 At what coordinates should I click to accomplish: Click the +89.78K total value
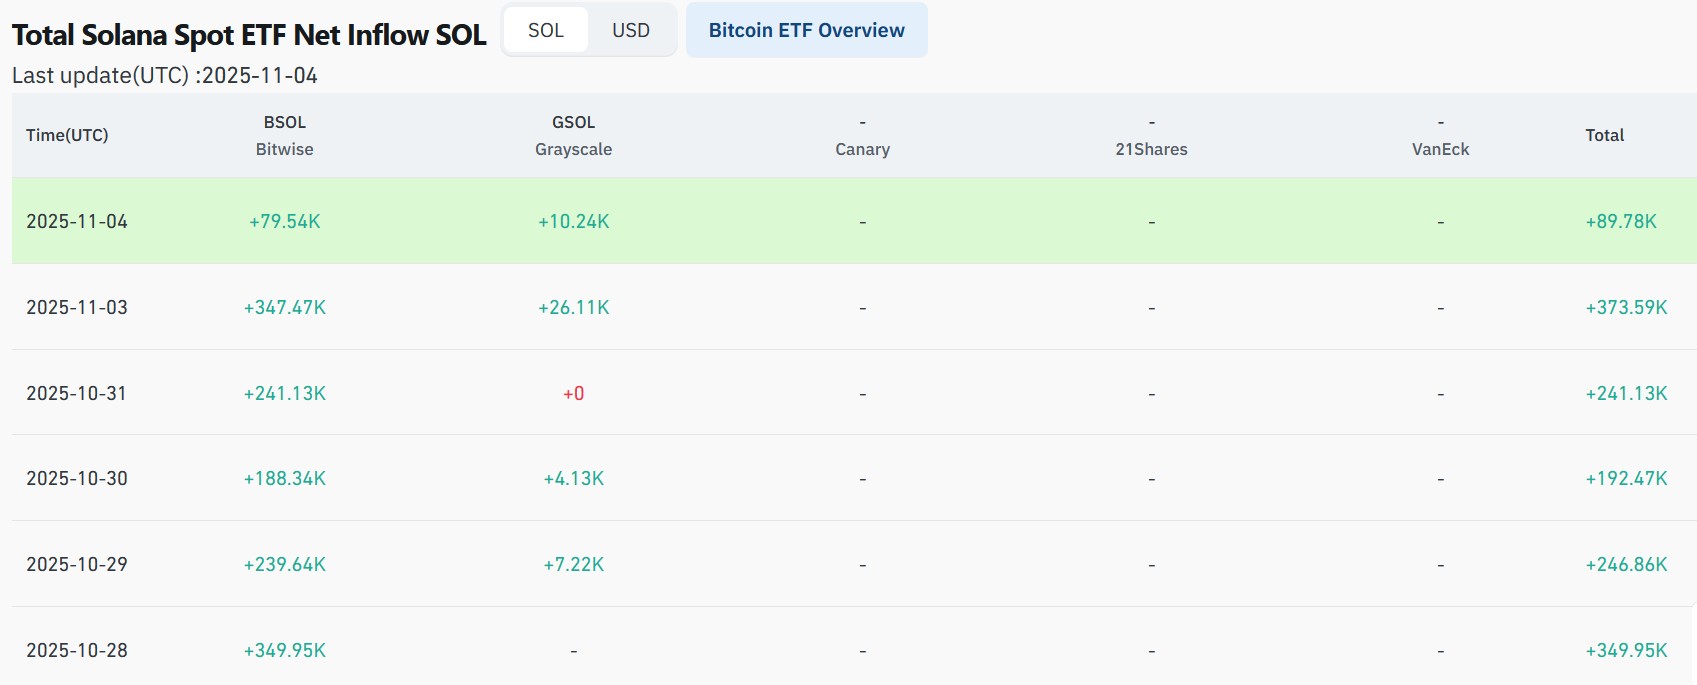click(1620, 221)
